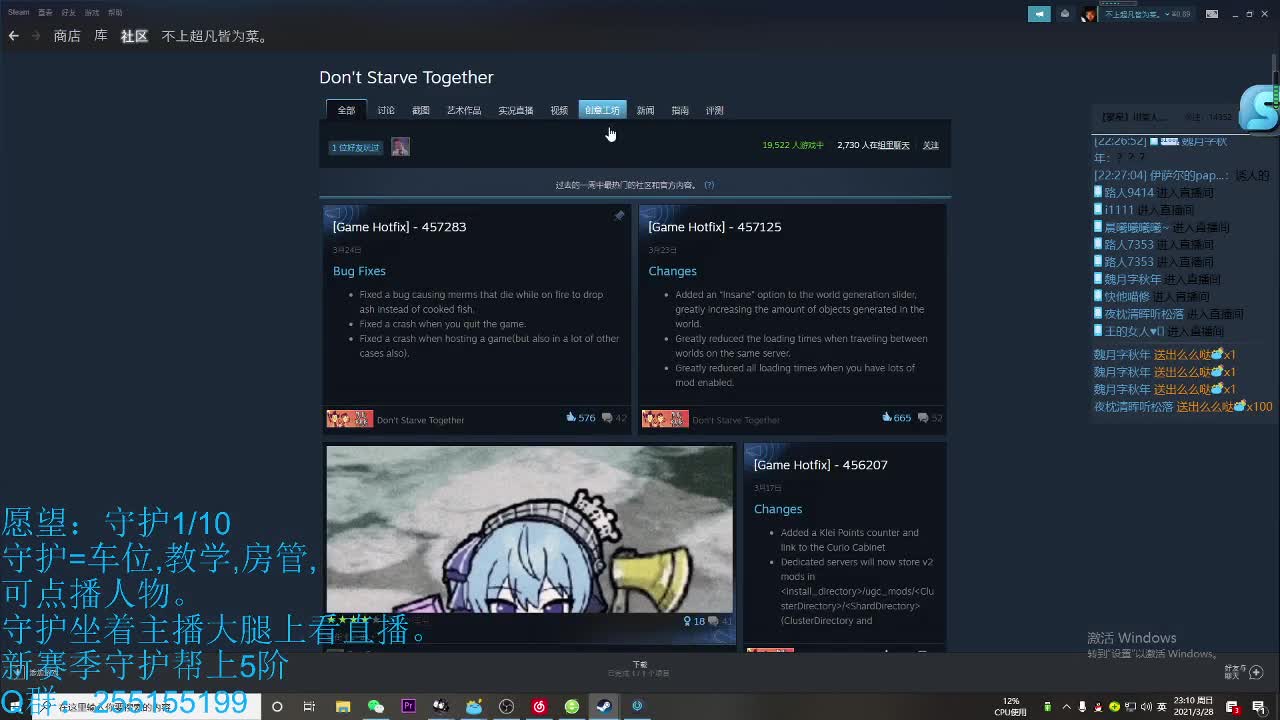Click the Steam forward arrow

point(36,36)
